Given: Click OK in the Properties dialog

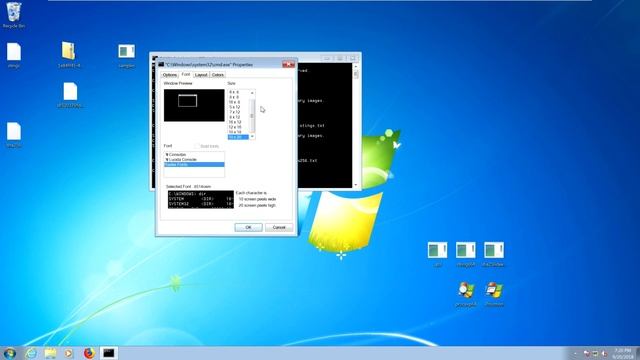Looking at the screenshot, I should click(x=248, y=227).
